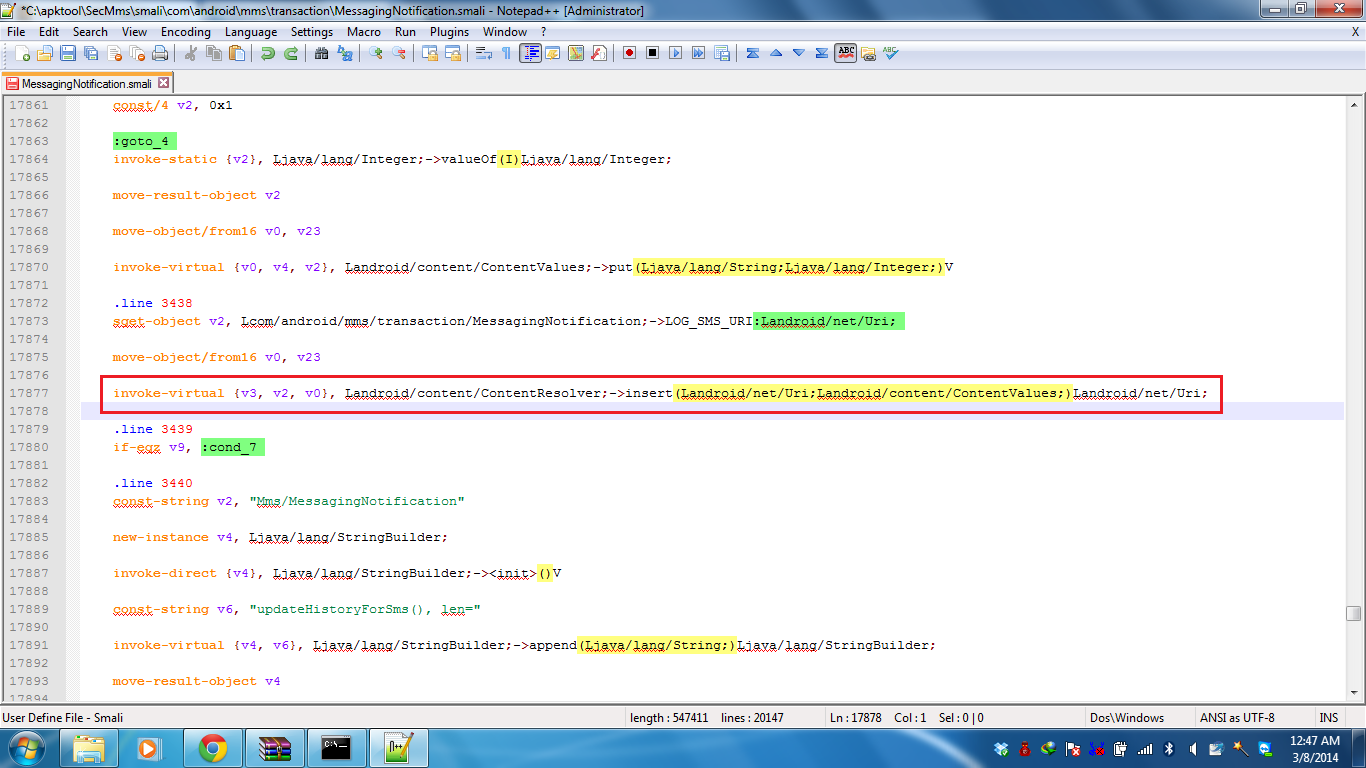Open the Macro menu
Screen dimensions: 1366x768
coord(364,32)
